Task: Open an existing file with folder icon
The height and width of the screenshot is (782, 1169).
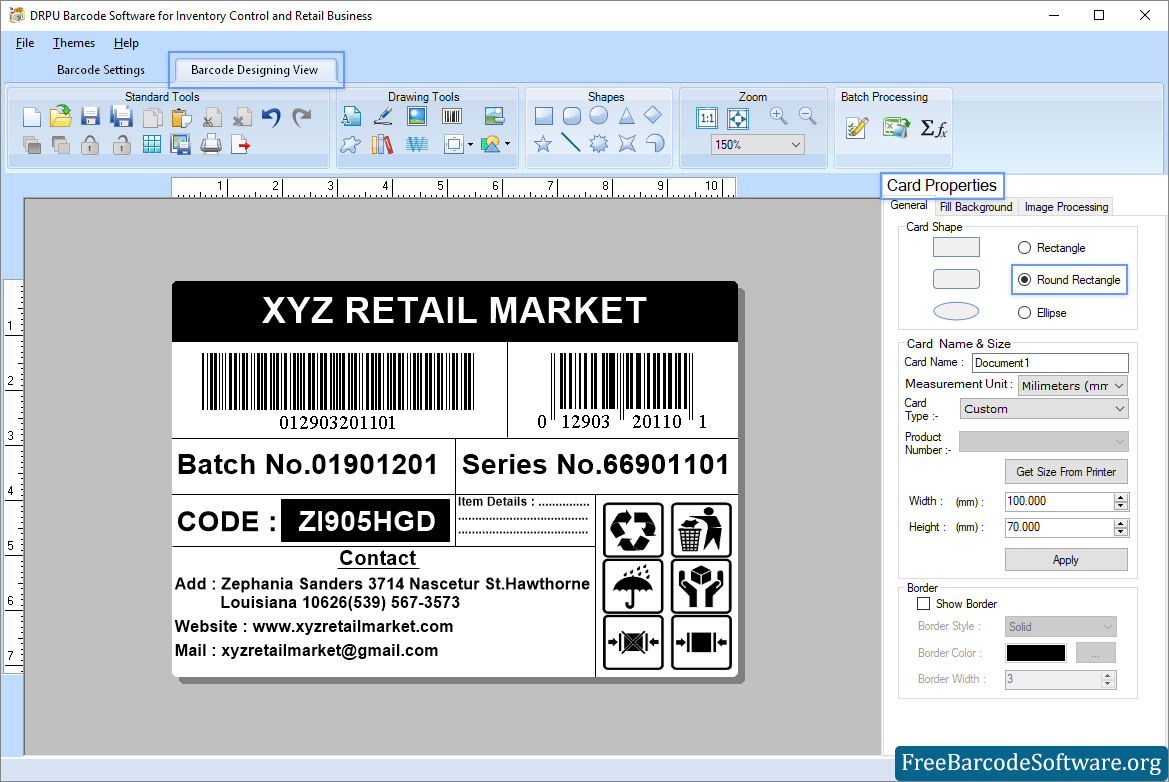Action: [x=60, y=116]
